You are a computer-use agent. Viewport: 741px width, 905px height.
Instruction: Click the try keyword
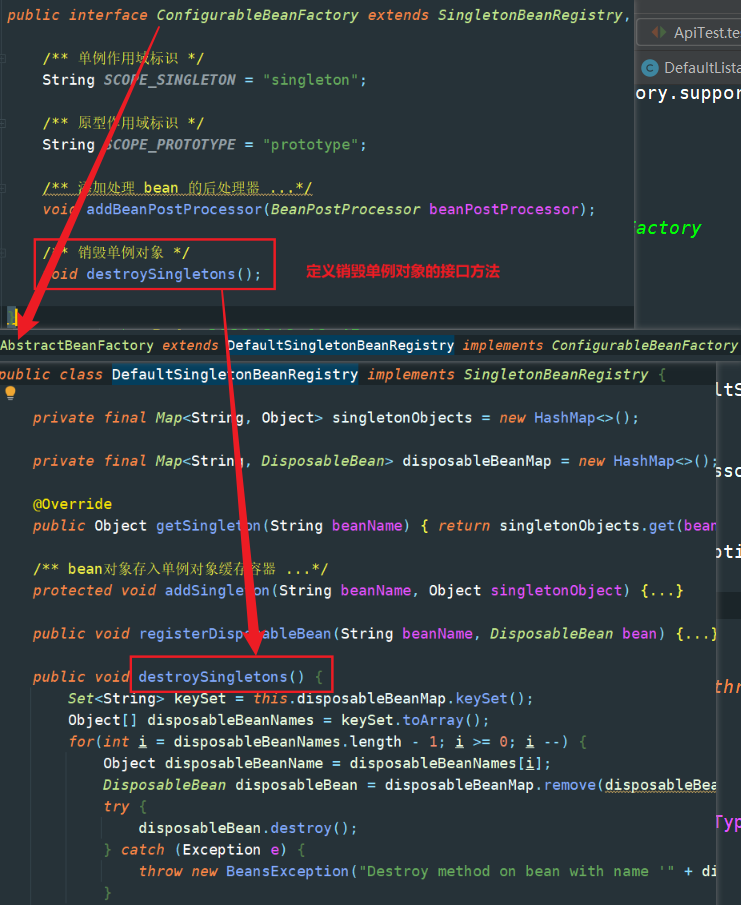click(x=116, y=806)
